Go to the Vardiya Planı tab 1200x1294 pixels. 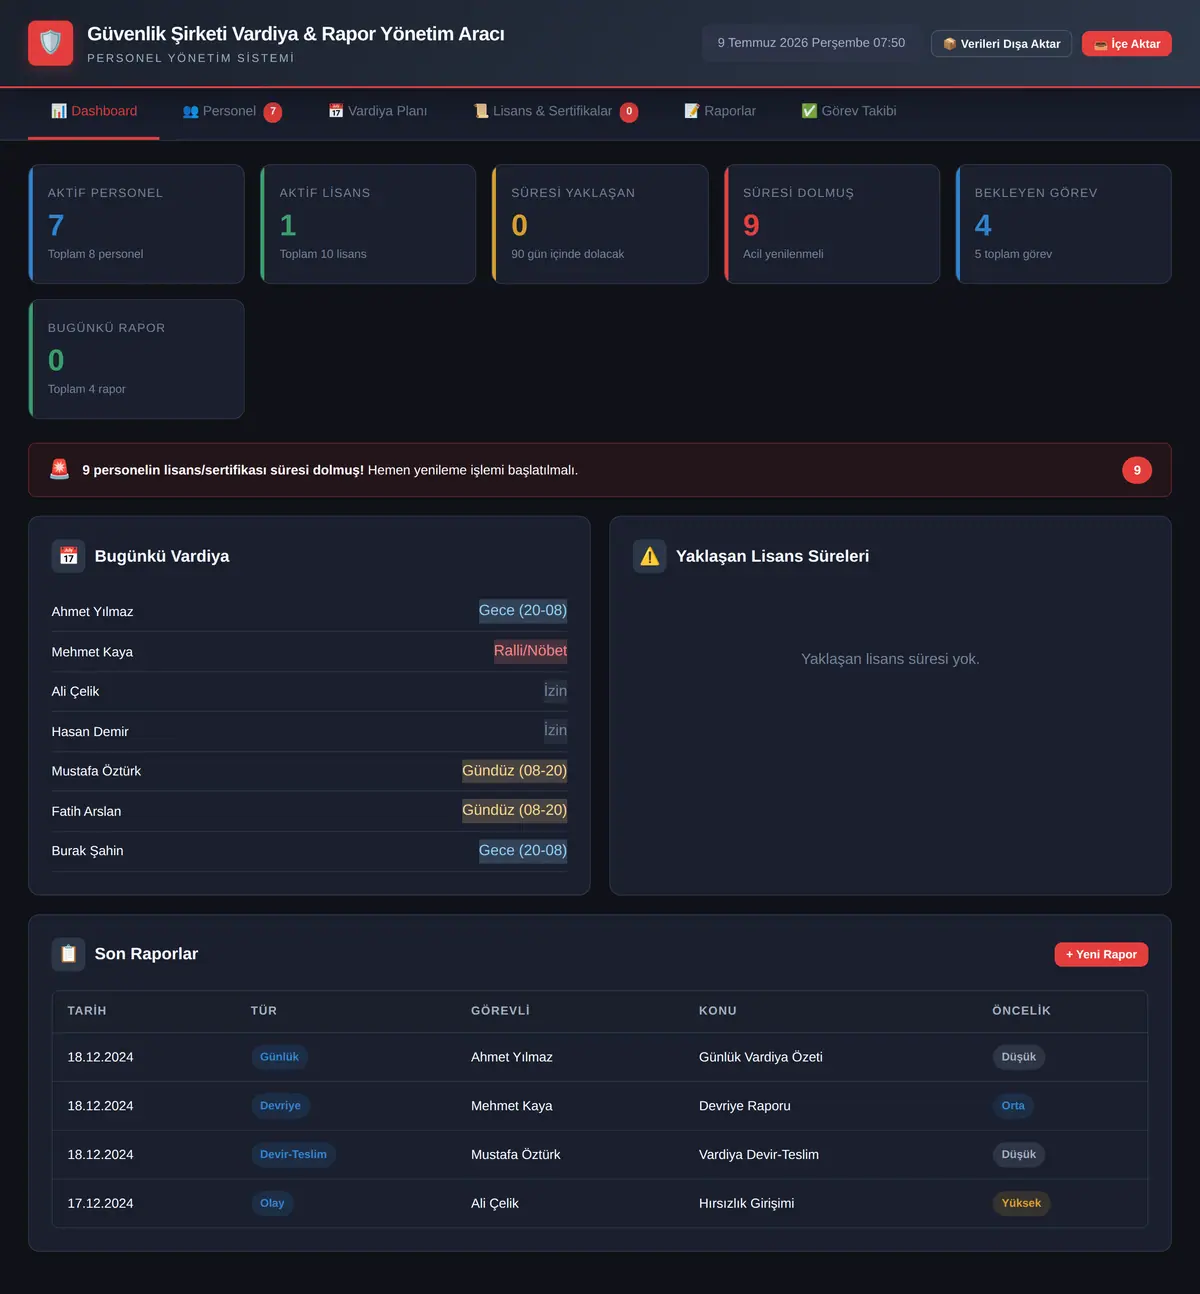(x=378, y=111)
